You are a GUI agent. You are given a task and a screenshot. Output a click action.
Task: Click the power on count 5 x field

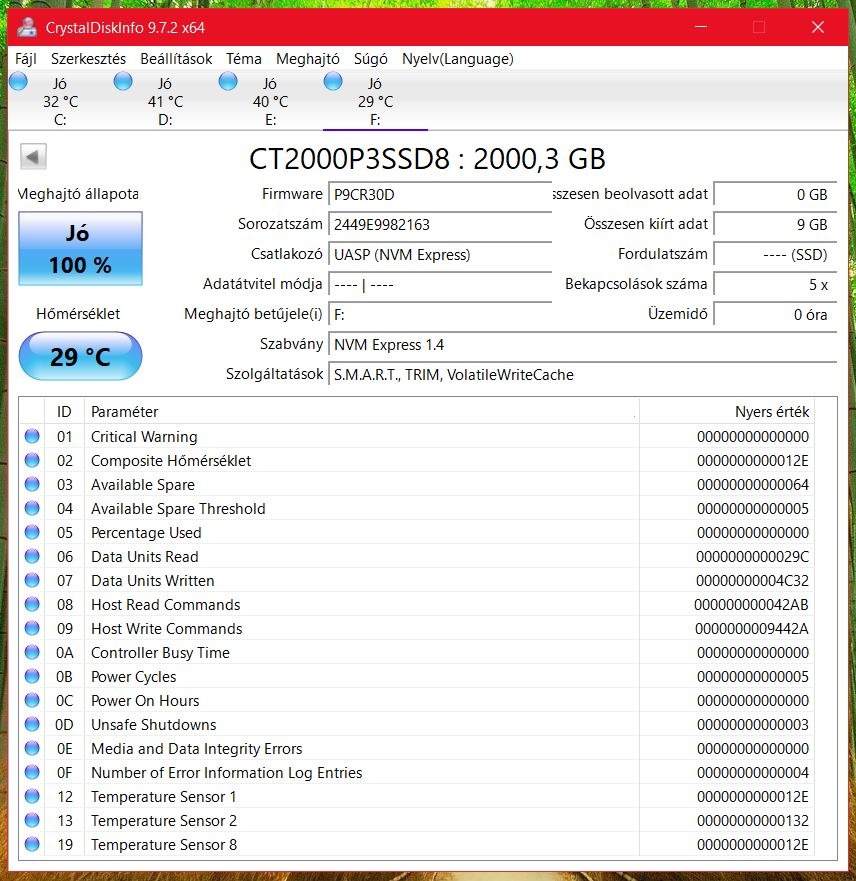coord(775,284)
